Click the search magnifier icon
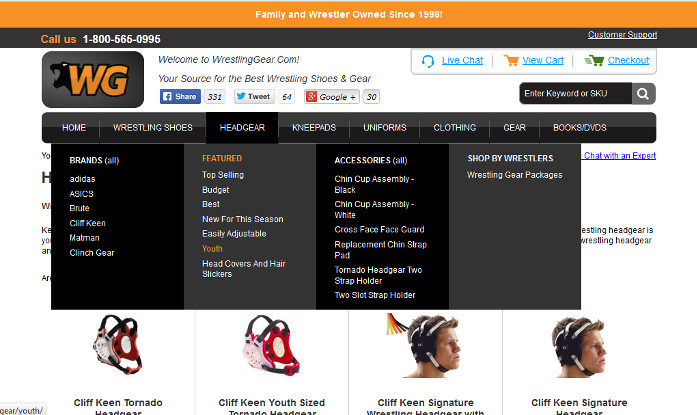This screenshot has width=697, height=415. [x=644, y=93]
